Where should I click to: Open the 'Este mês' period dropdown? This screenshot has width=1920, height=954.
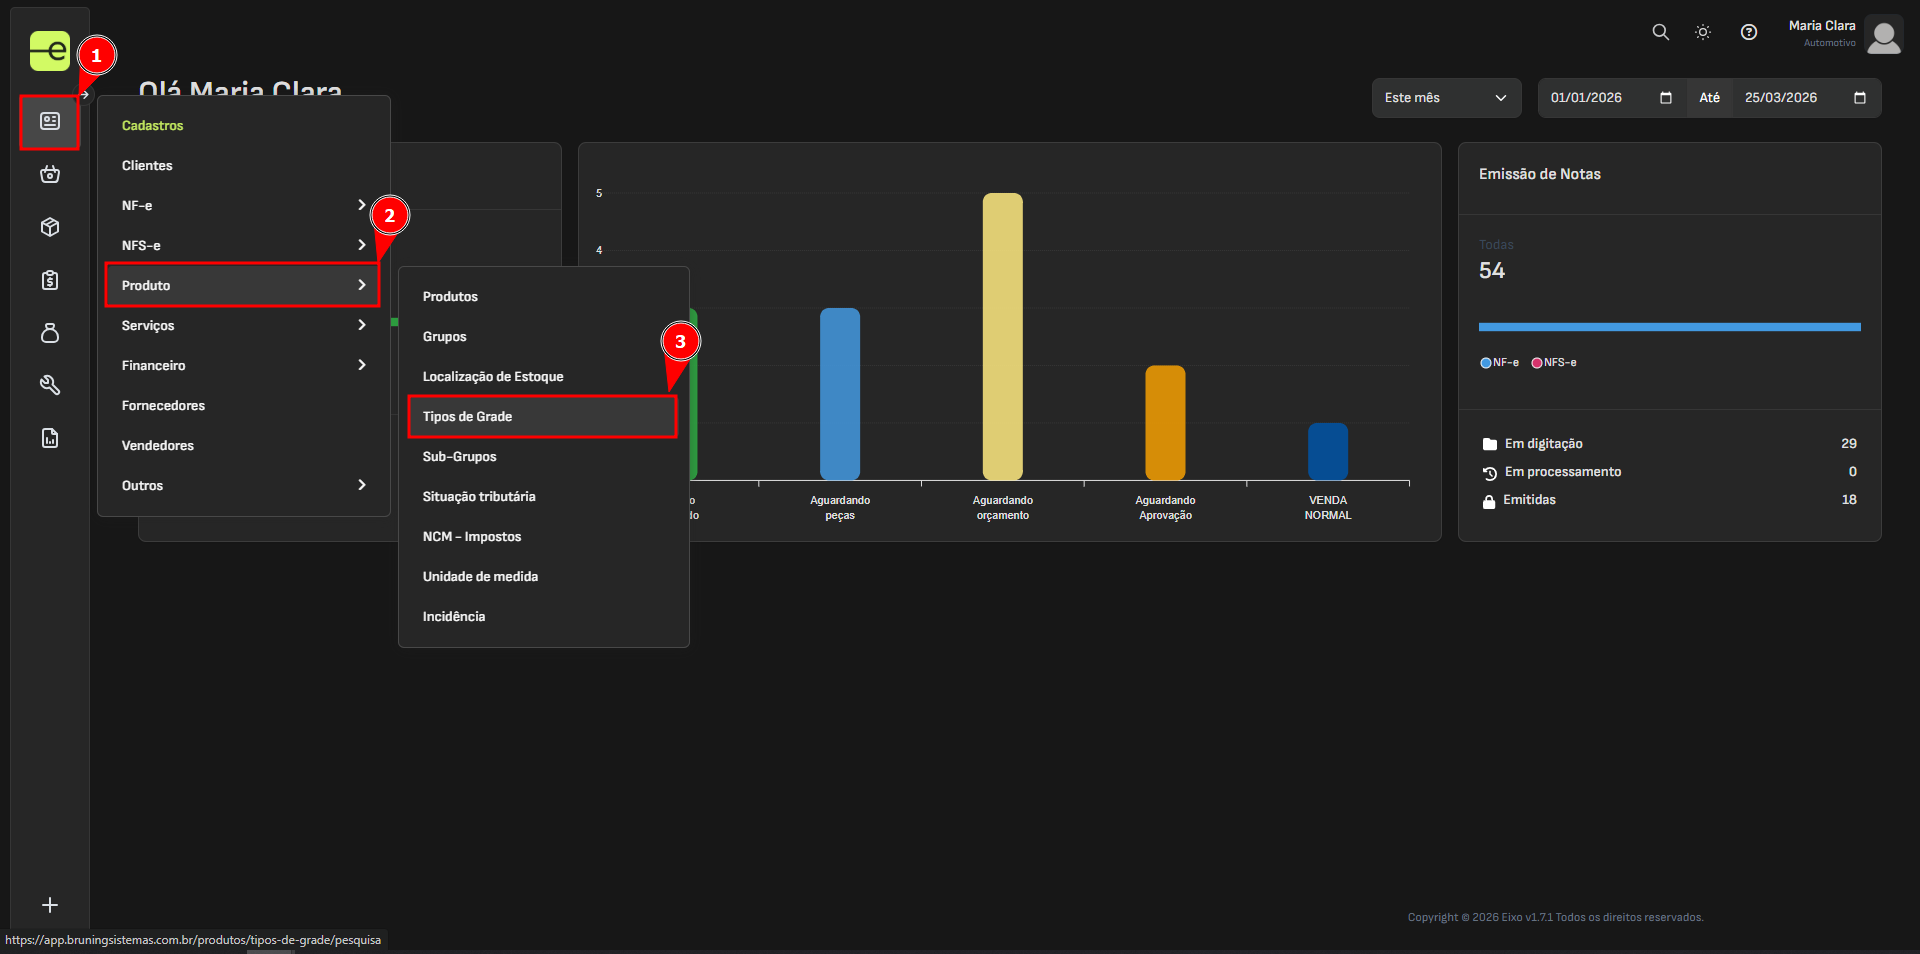[1445, 98]
